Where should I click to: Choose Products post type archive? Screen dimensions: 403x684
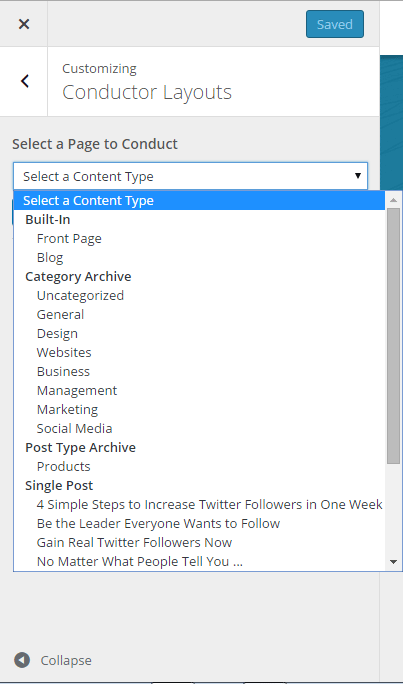(63, 466)
